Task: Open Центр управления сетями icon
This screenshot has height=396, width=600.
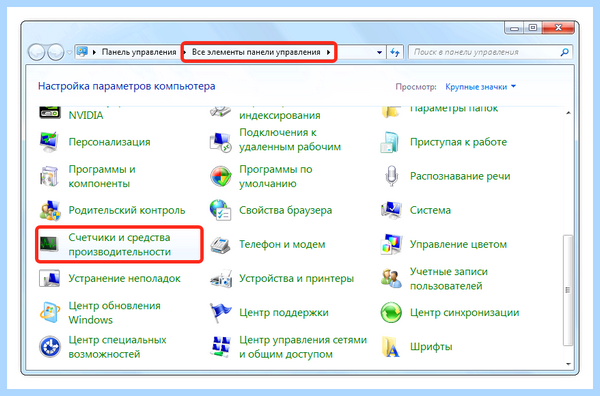Action: [x=220, y=347]
